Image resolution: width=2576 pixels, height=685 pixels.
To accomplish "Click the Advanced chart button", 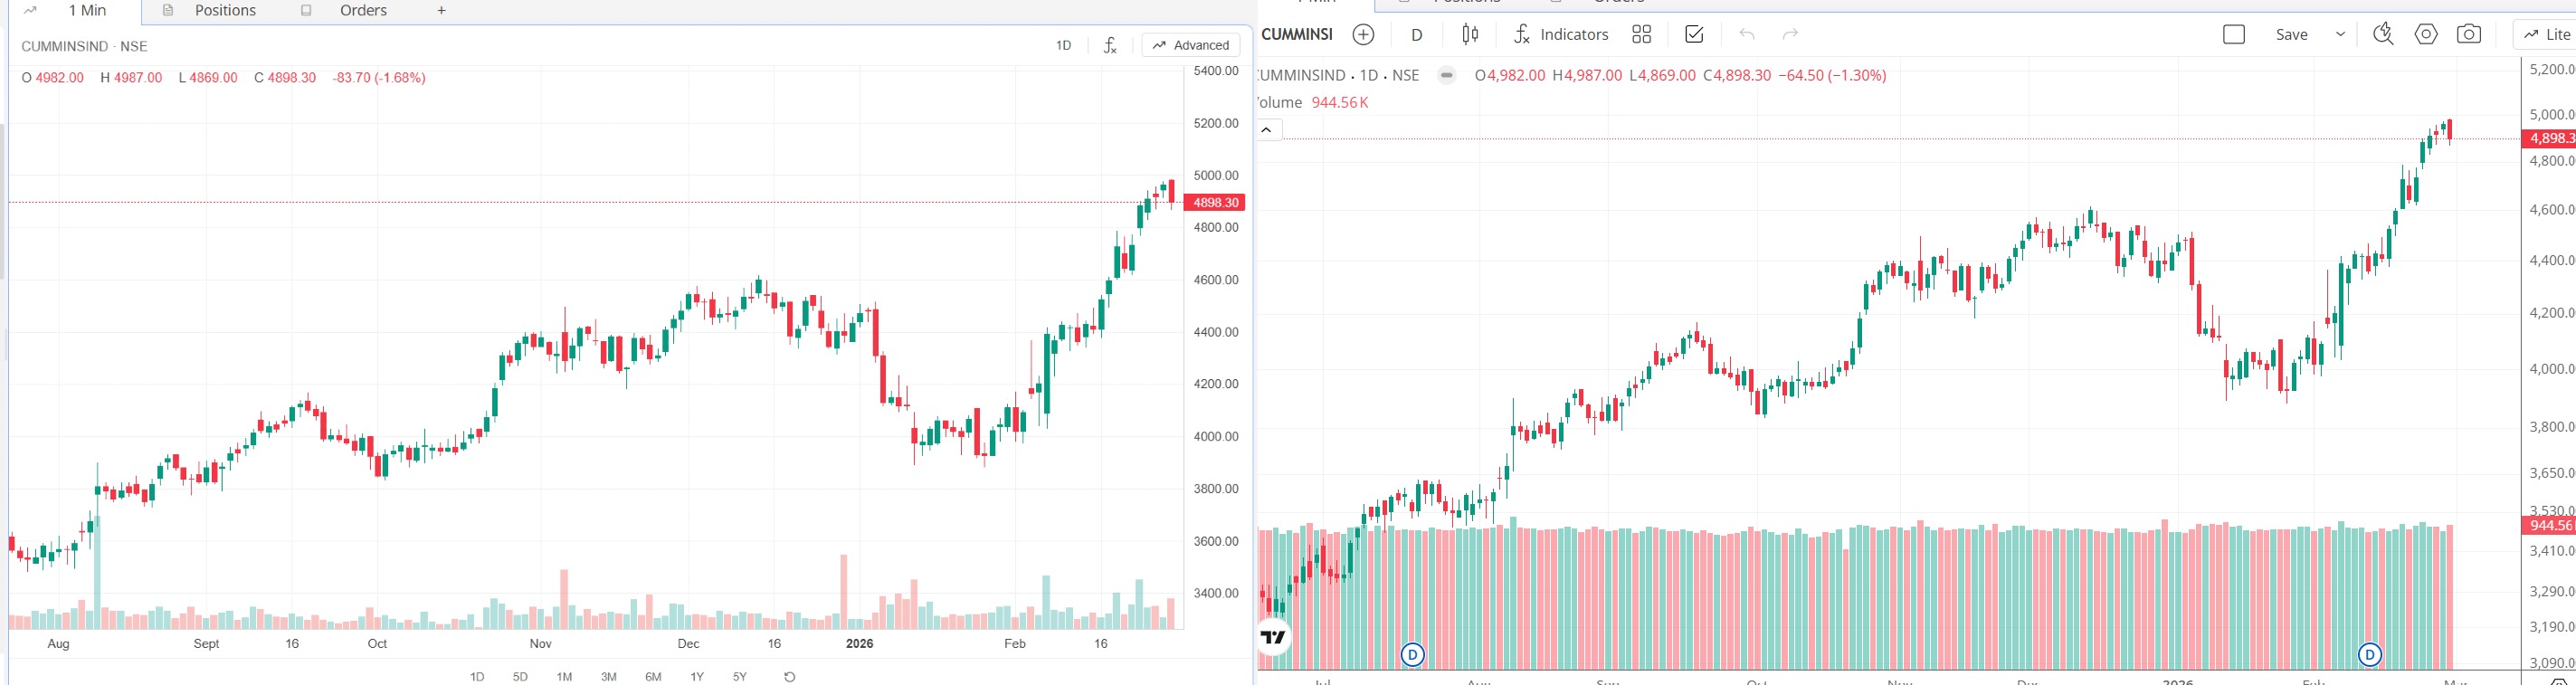I will click(1190, 45).
